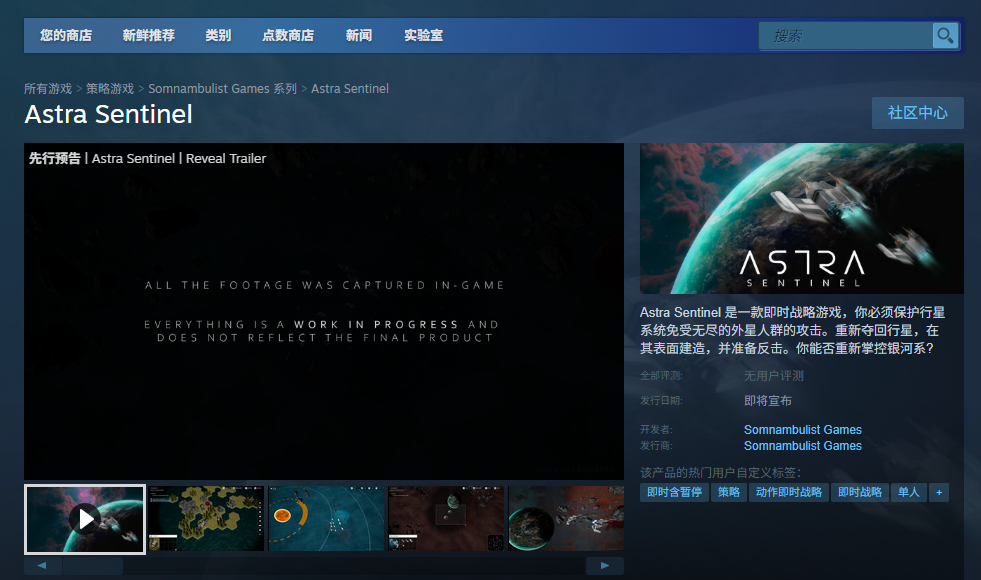The image size is (981, 580).
Task: Click the magnifying glass search icon
Action: pyautogui.click(x=944, y=35)
